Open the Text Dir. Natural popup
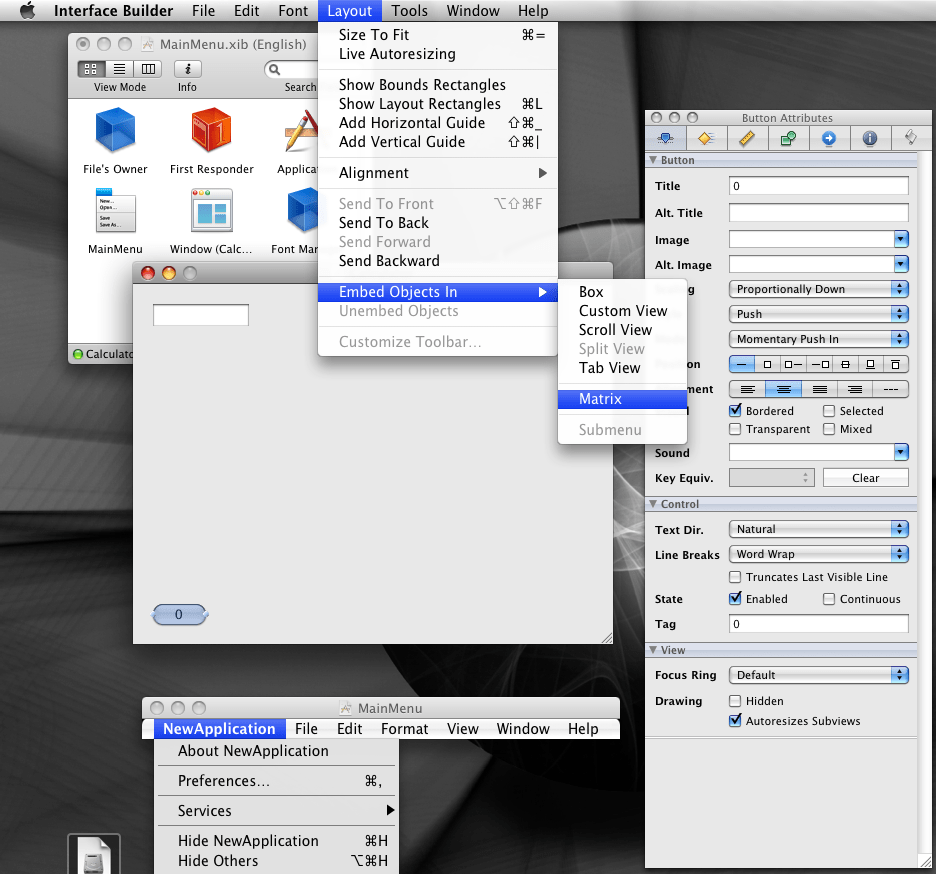 (818, 529)
